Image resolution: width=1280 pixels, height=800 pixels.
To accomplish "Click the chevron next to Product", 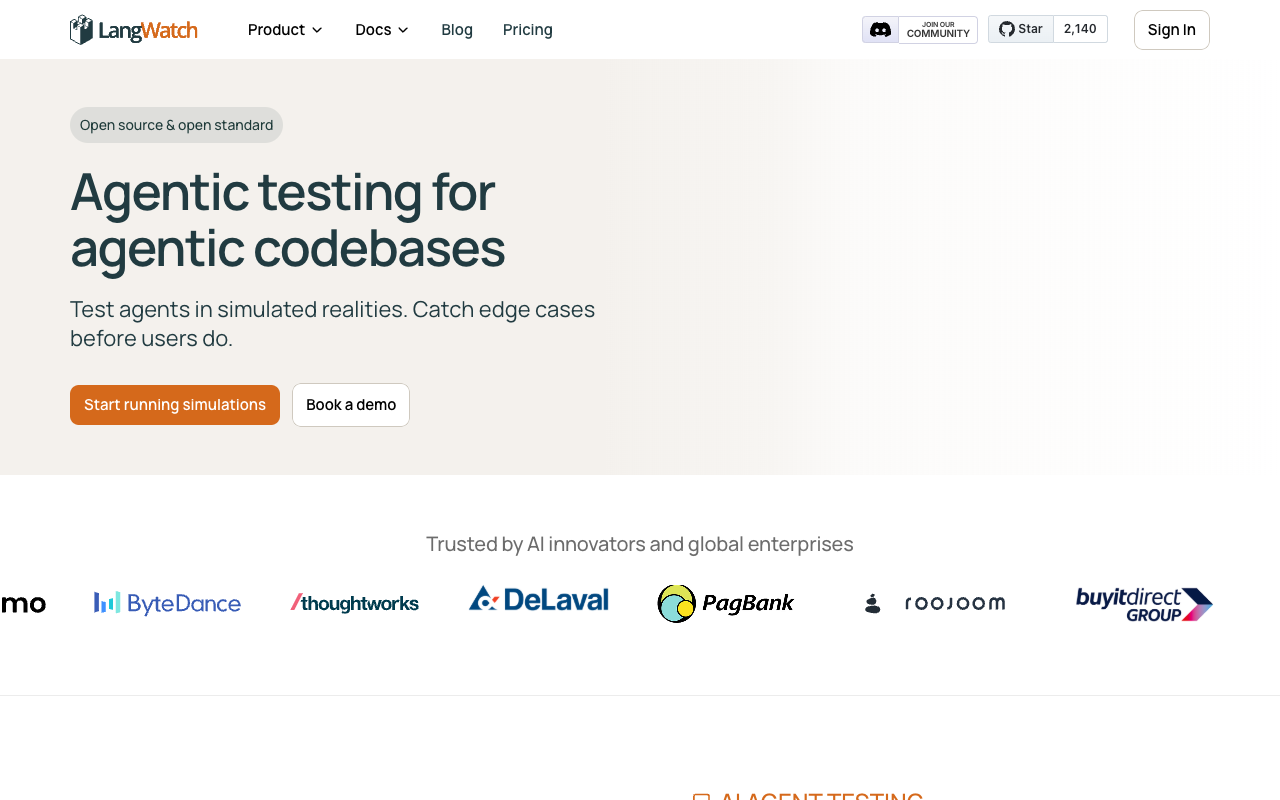I will pos(317,30).
